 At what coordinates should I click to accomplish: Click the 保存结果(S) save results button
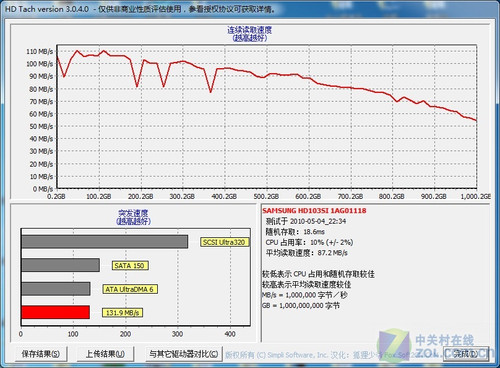tap(41, 354)
